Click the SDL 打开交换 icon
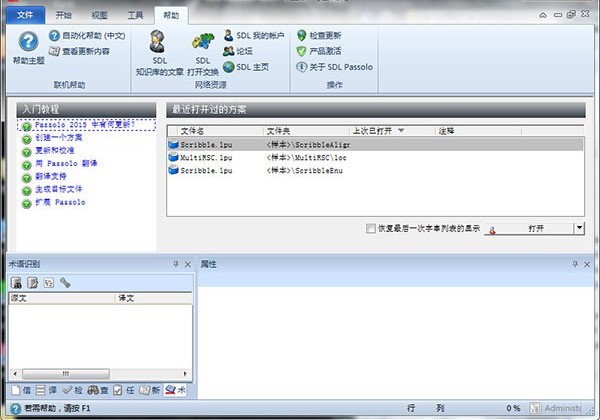The width and height of the screenshot is (600, 420). (205, 42)
